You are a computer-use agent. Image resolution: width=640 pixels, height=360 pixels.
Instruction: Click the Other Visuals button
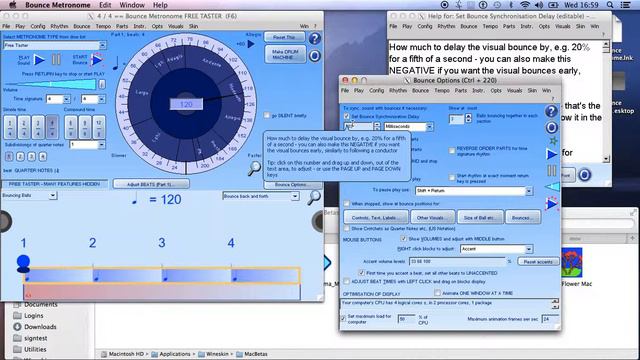[x=433, y=218]
